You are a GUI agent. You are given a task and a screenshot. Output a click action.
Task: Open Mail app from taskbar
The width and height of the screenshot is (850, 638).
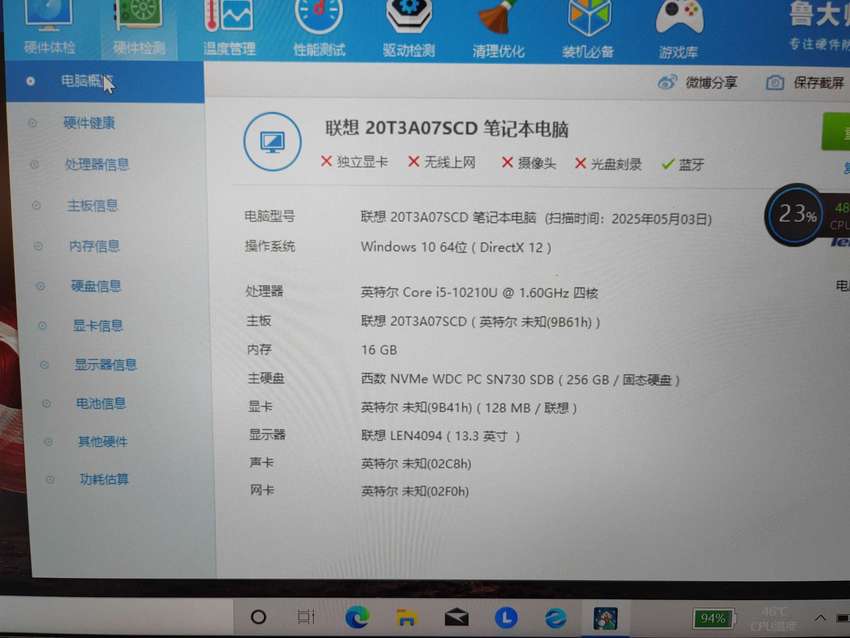(456, 618)
